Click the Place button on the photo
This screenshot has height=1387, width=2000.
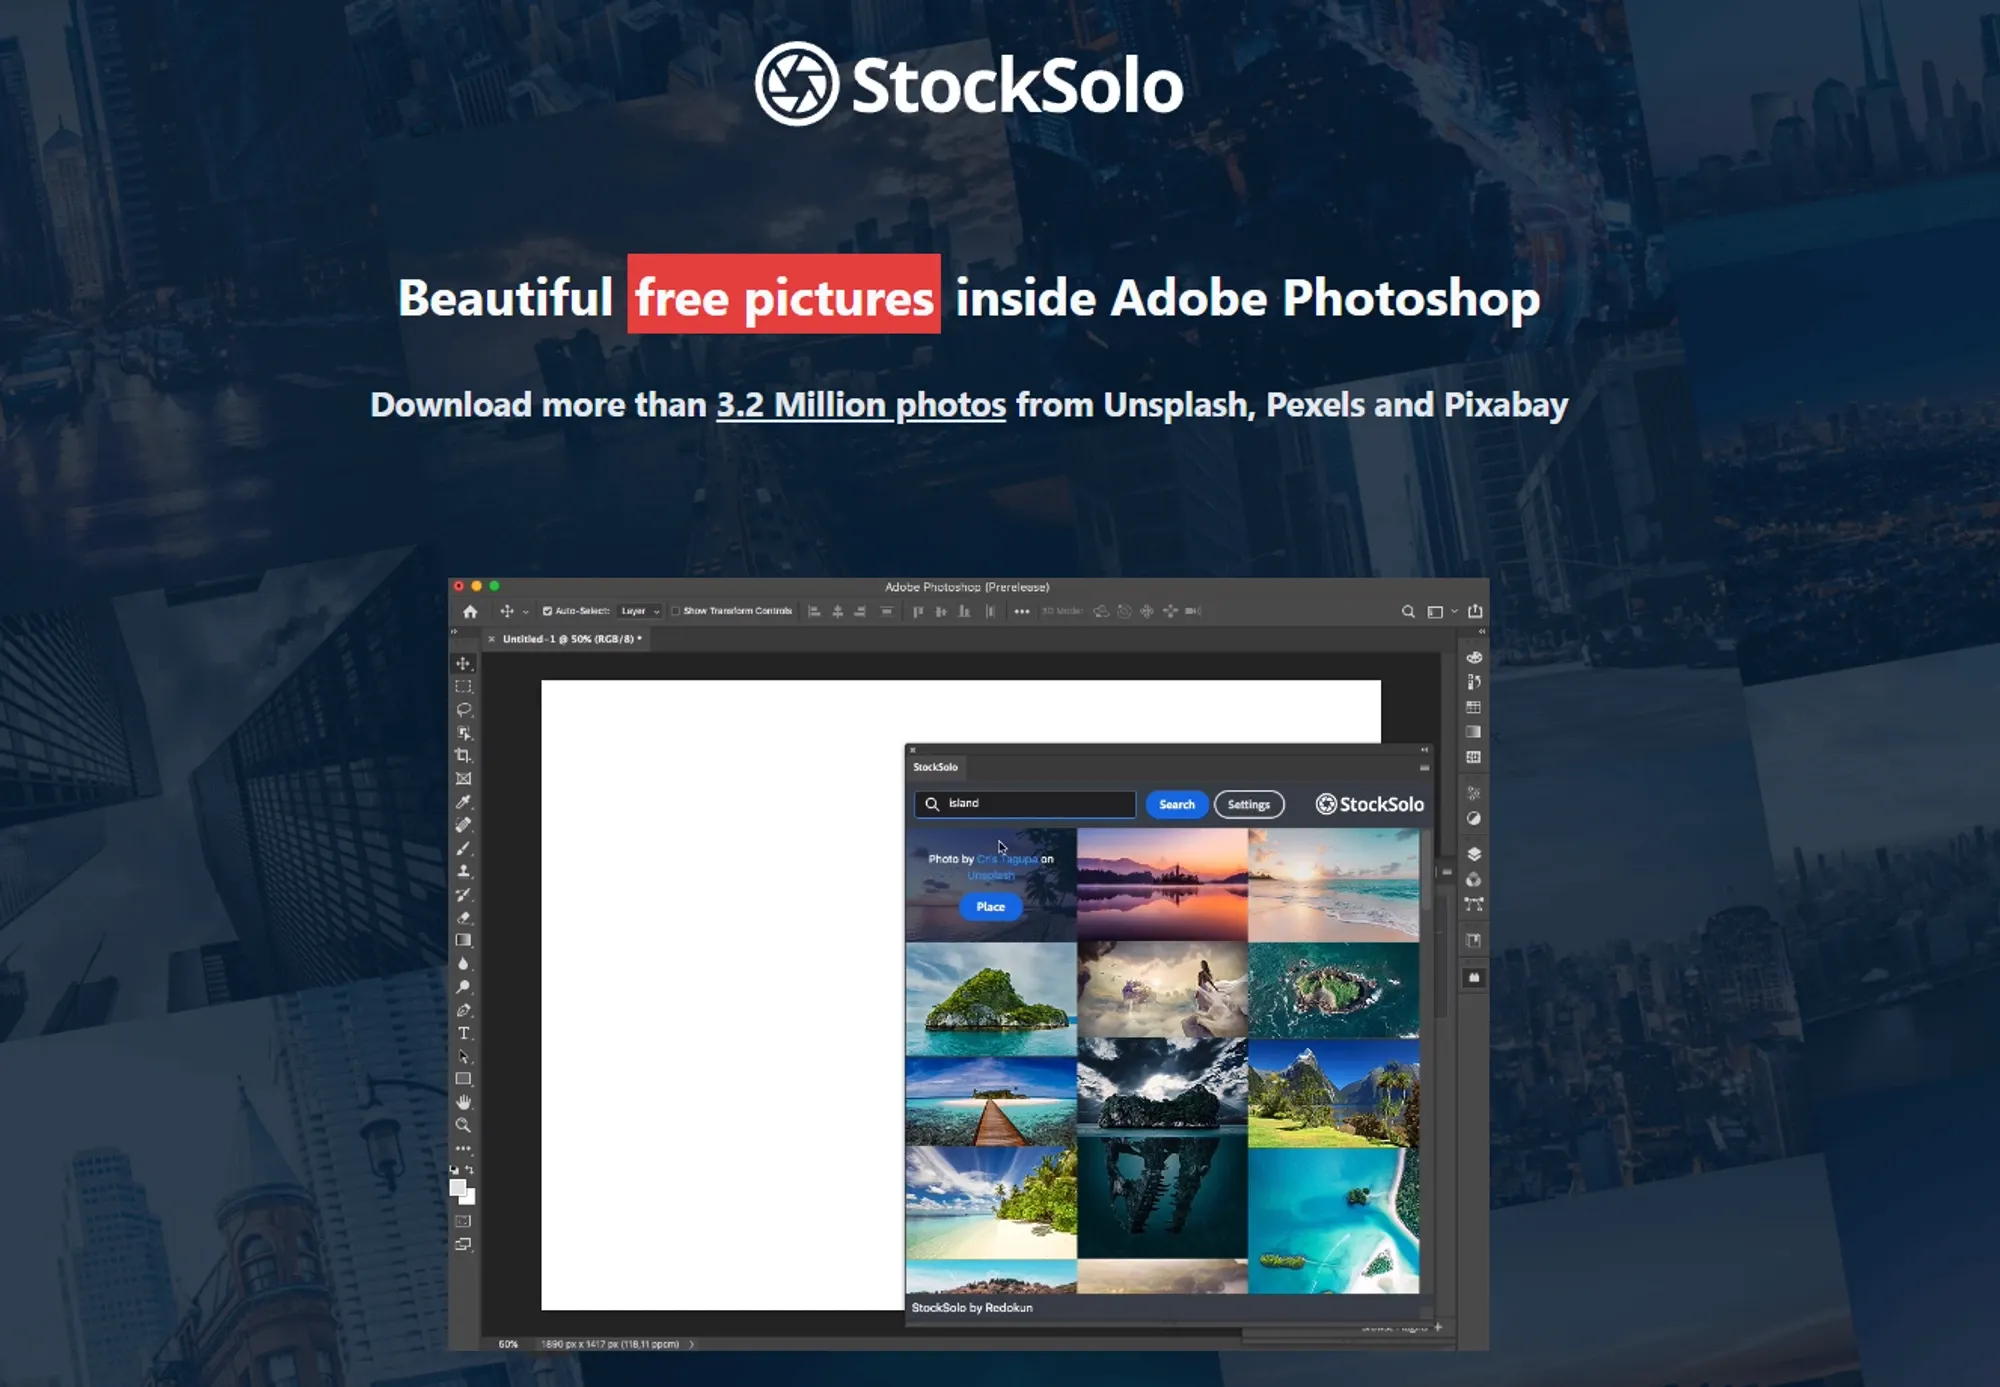coord(990,906)
